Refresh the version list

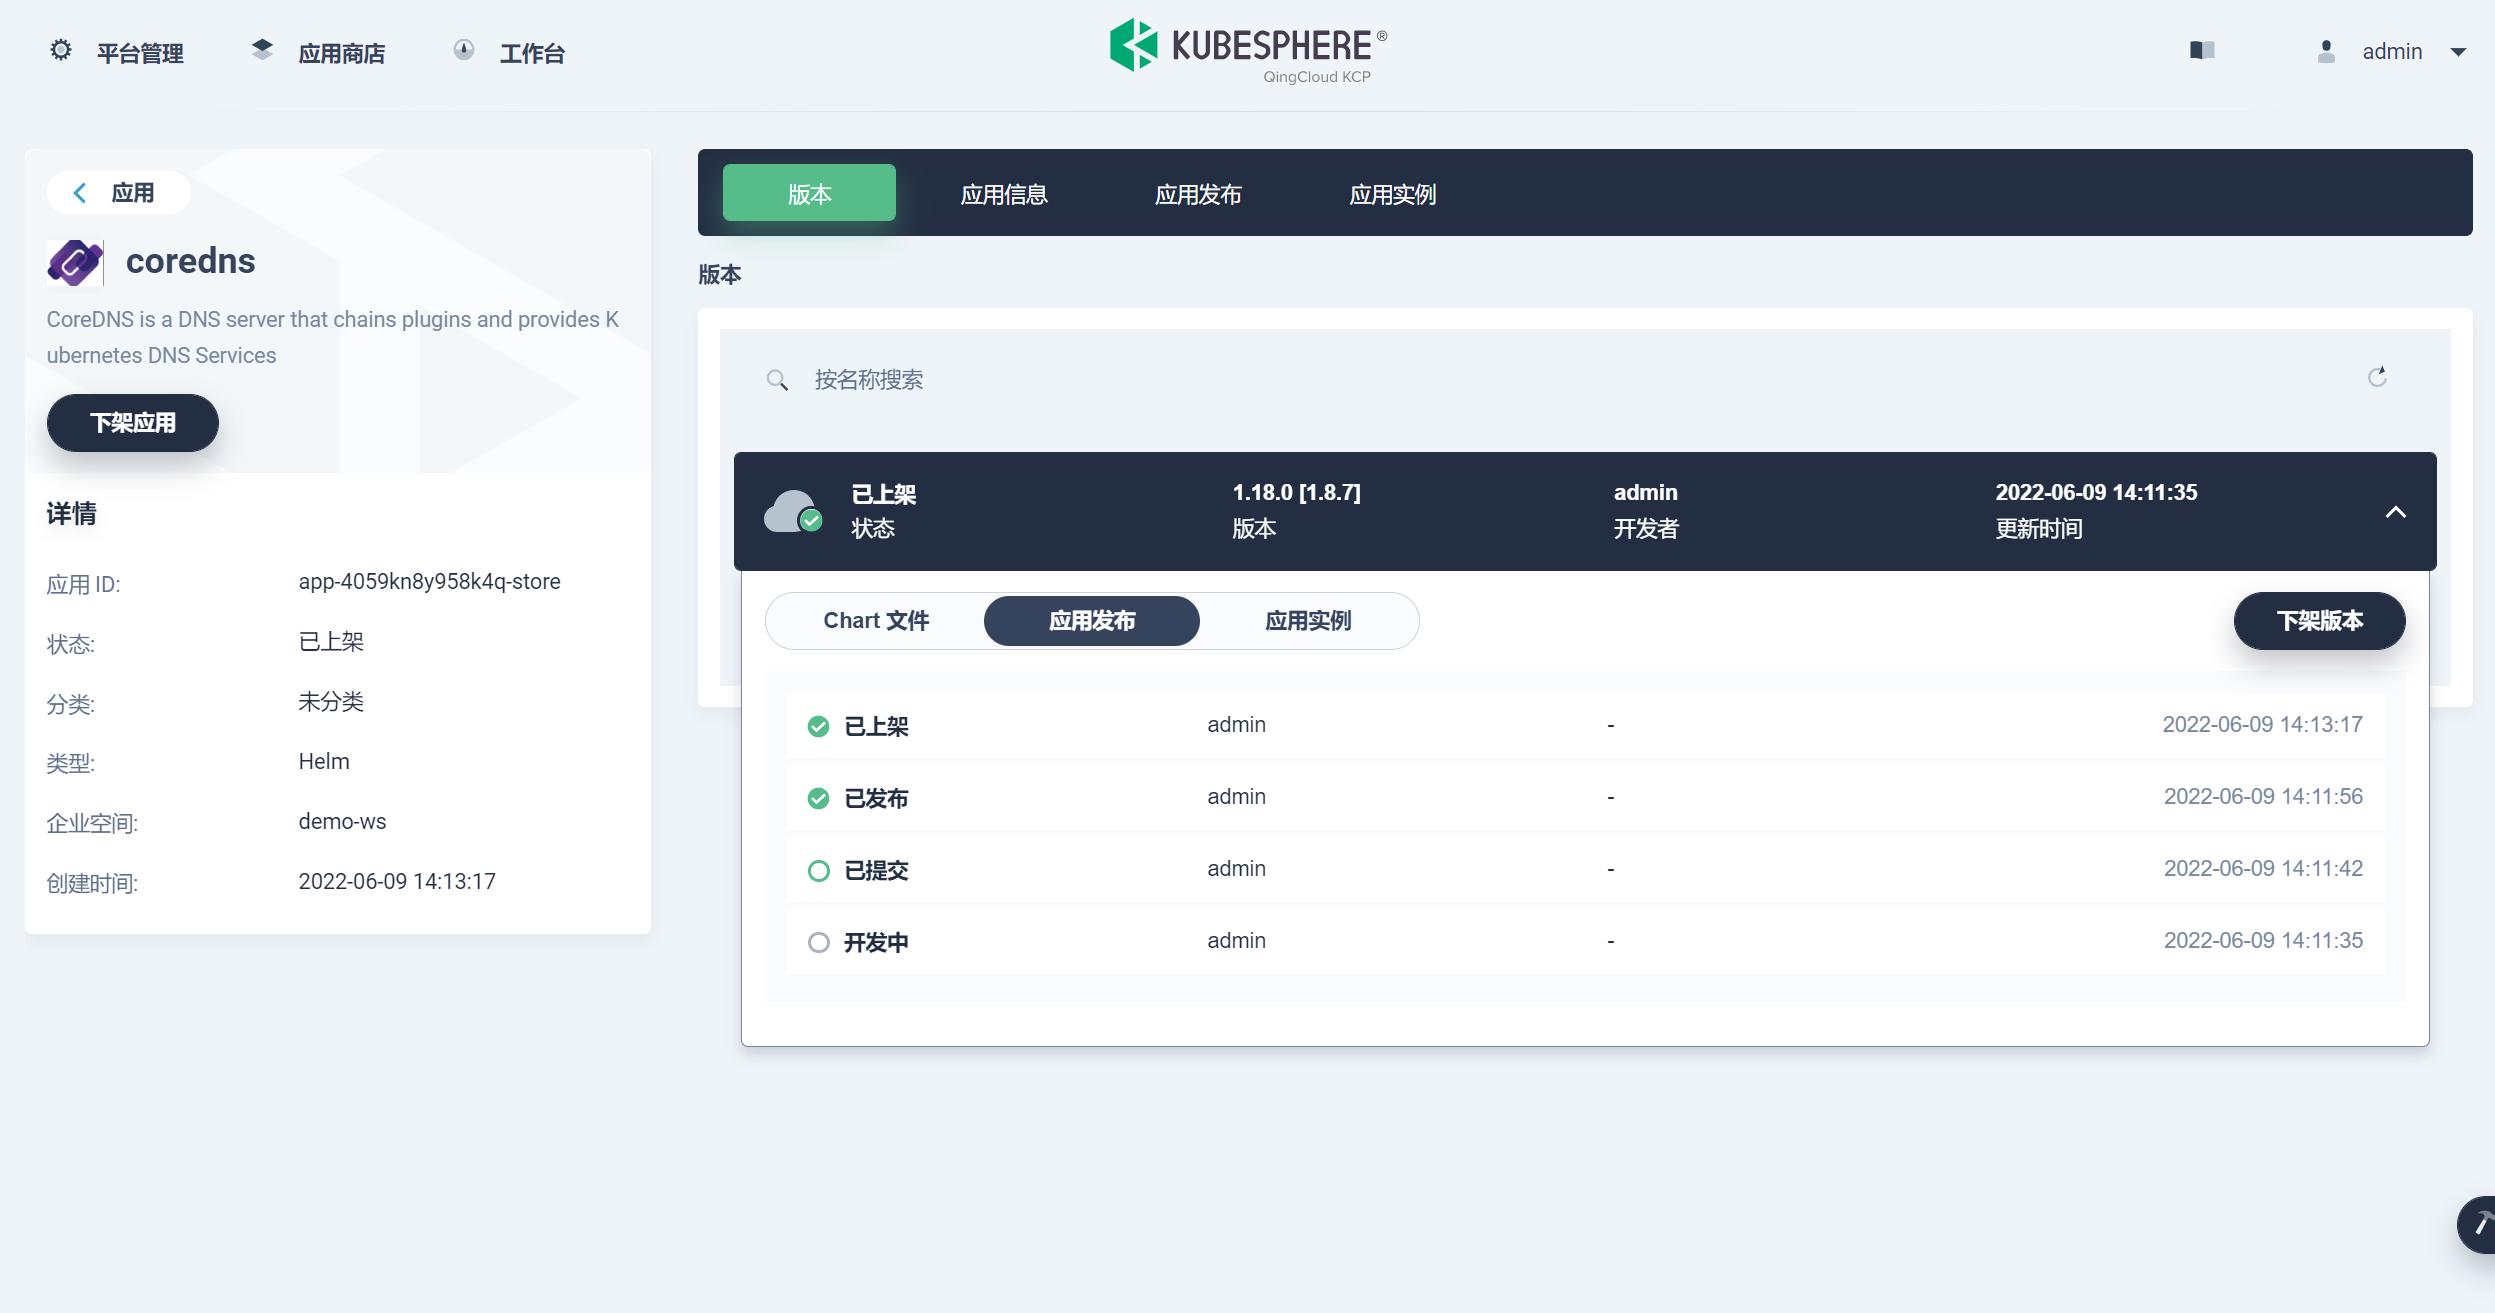coord(2377,377)
